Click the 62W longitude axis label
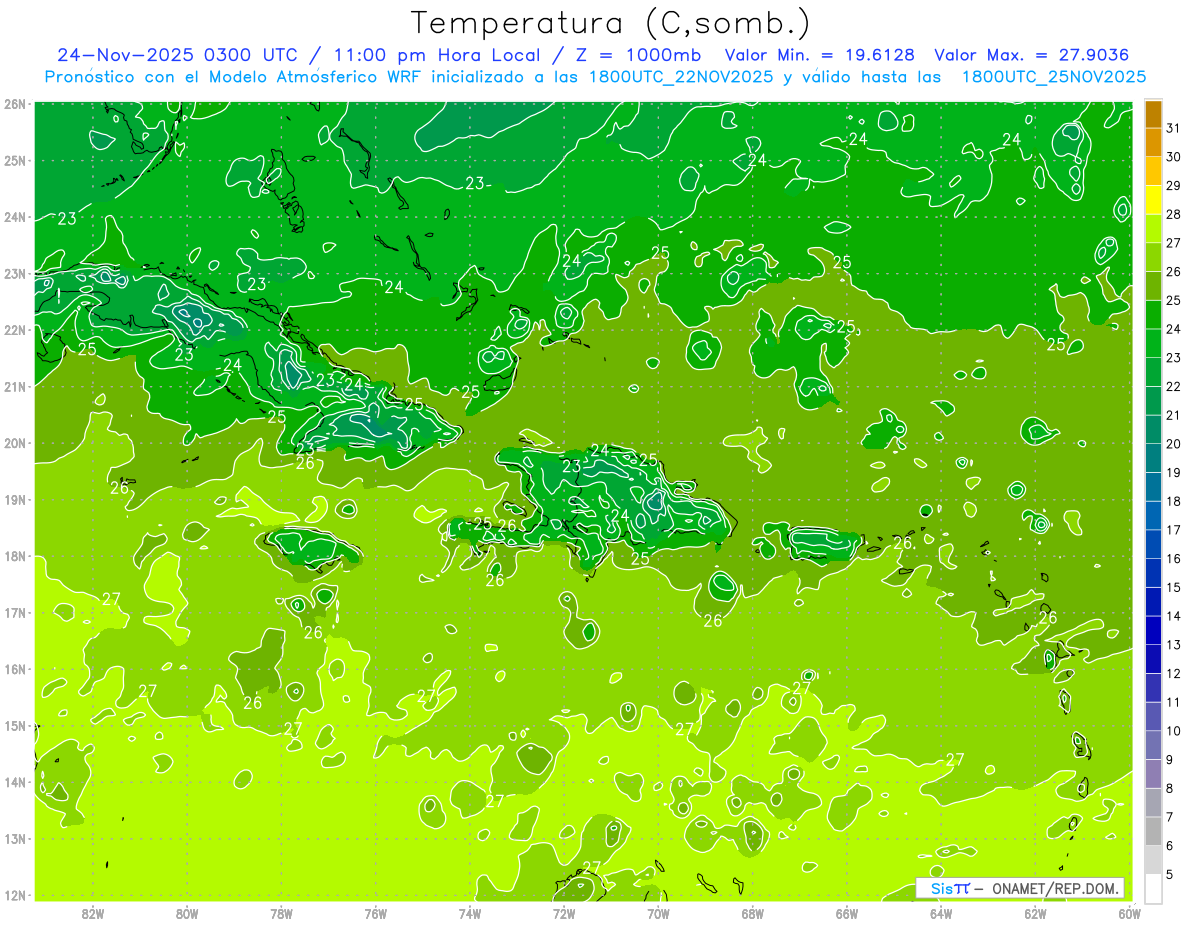Viewport: 1200px width, 927px height. tap(1035, 913)
